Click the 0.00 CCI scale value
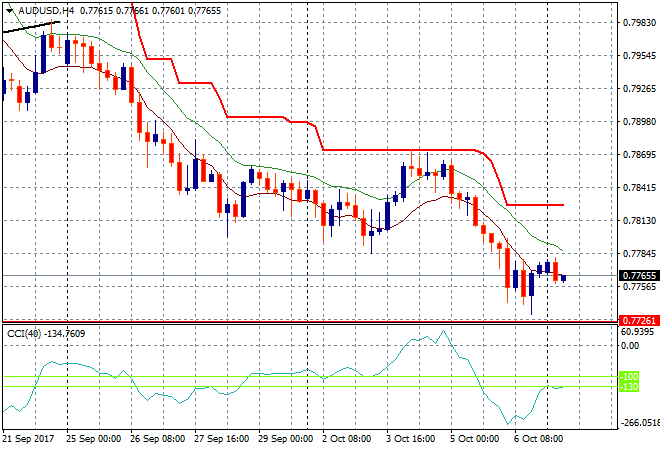This screenshot has height=450, width=660. point(630,346)
